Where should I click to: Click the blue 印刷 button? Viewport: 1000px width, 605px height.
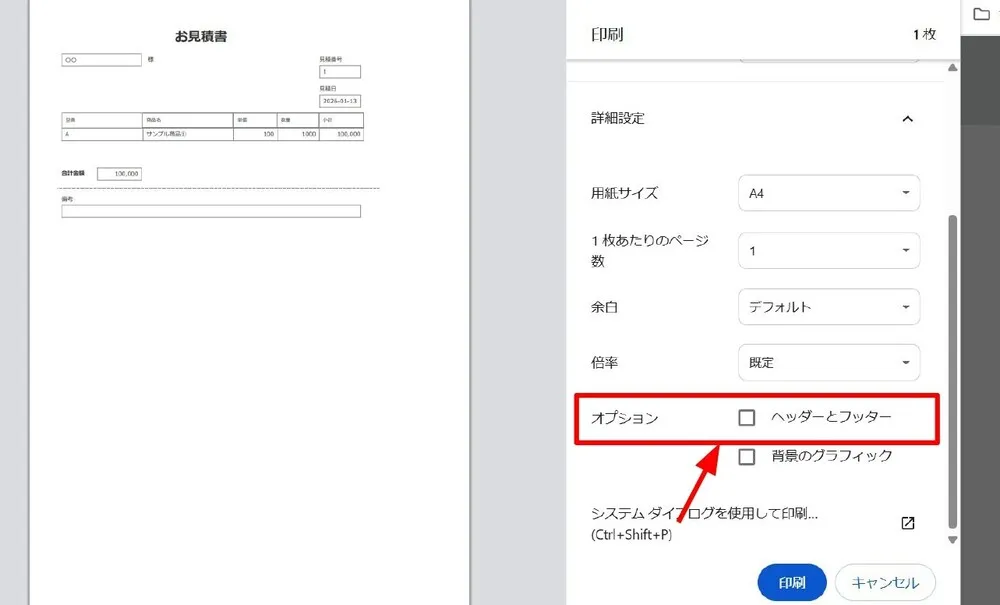point(791,582)
